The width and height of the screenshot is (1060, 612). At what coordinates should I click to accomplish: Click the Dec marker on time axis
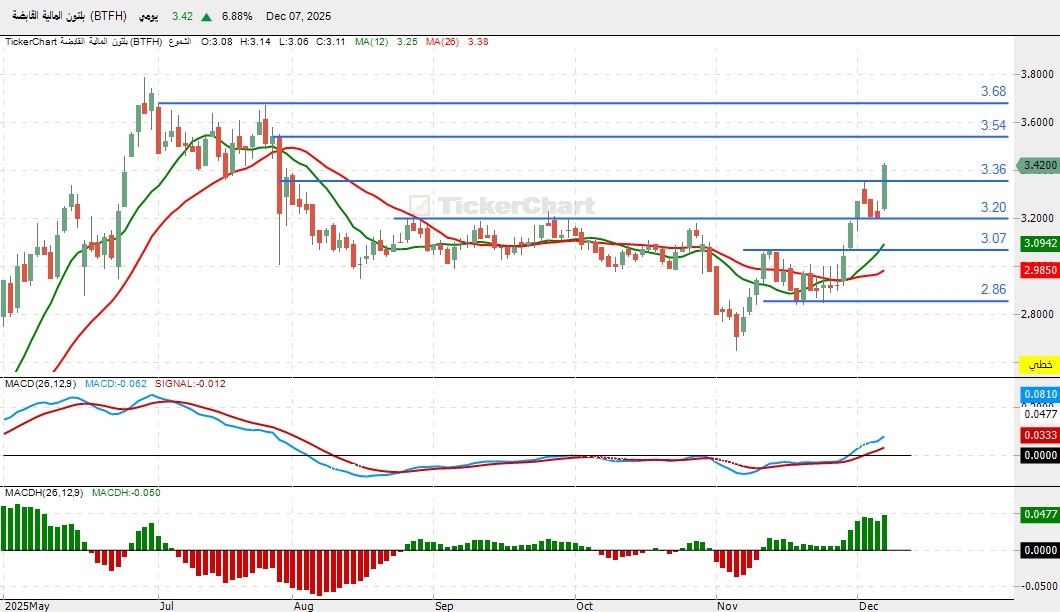pos(868,605)
